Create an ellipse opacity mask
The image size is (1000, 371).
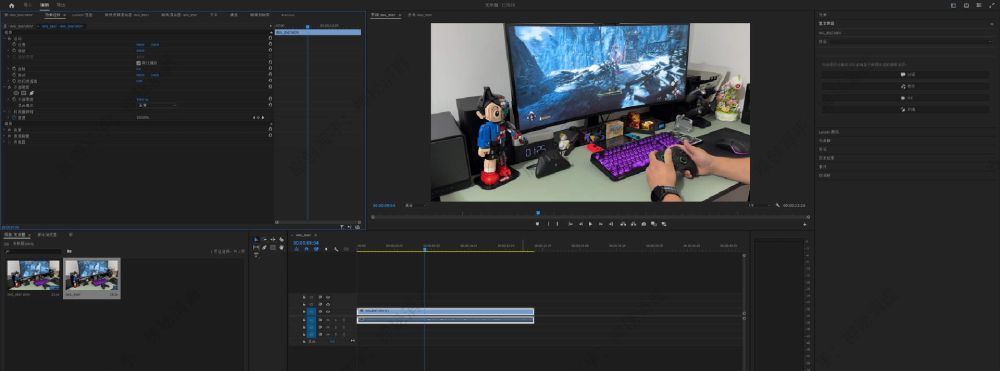[16, 93]
